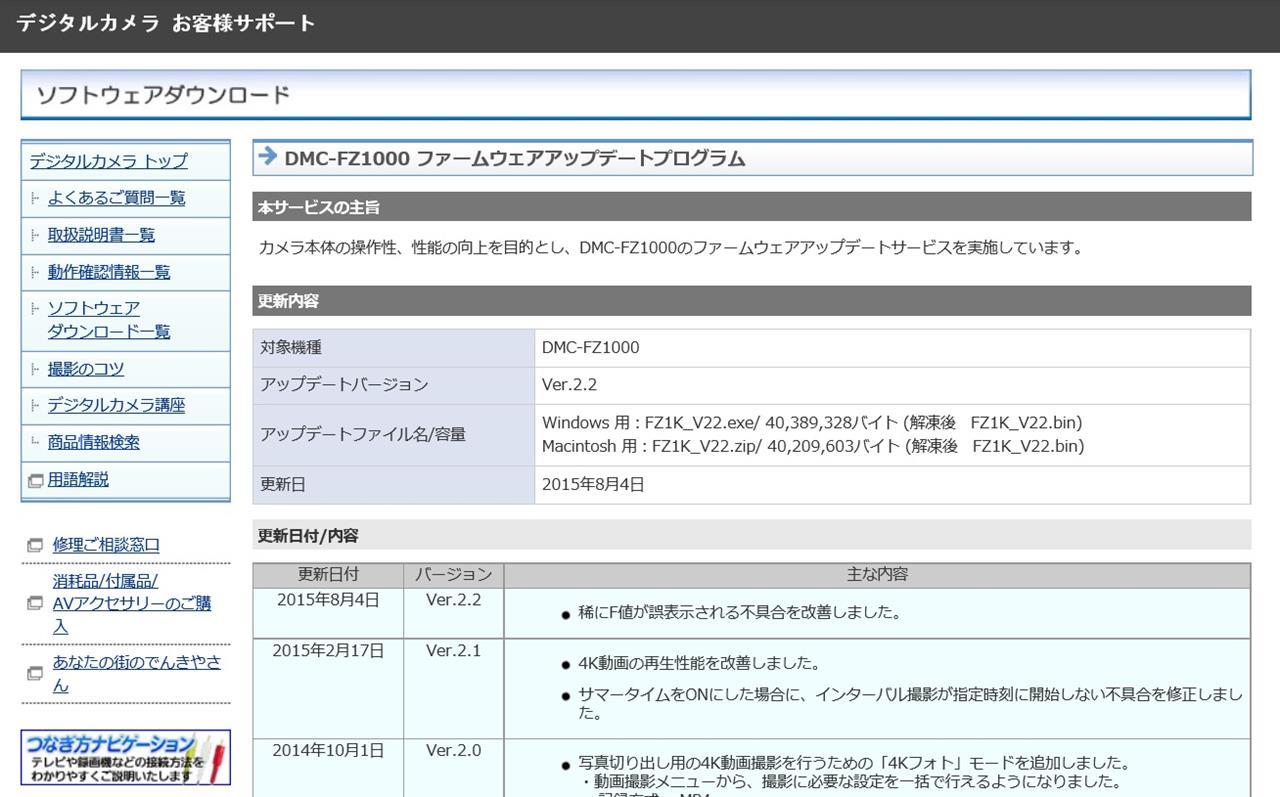Click つなぎ方ナビゲーション banner image

tap(126, 757)
